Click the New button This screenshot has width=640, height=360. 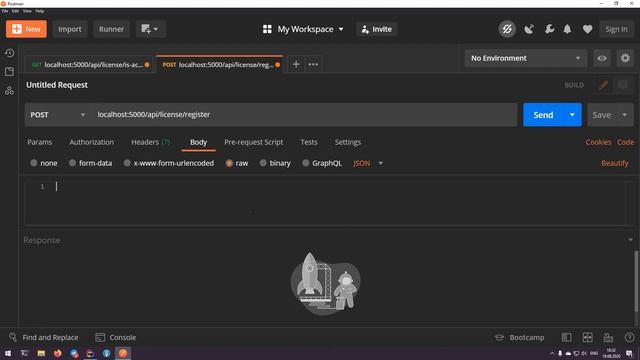pos(26,29)
